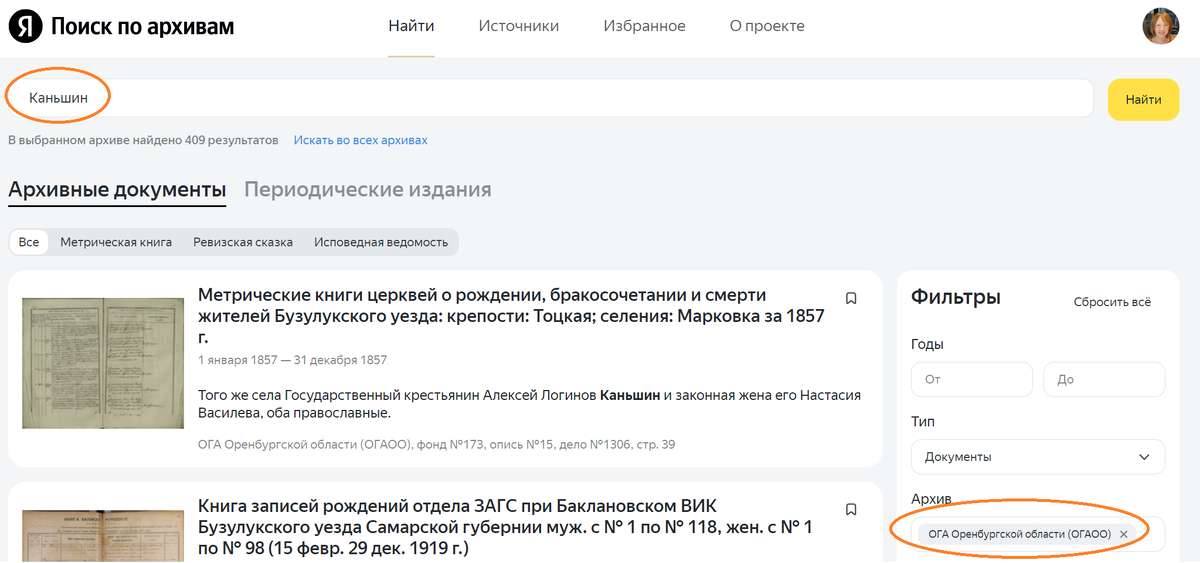Viewport: 1200px width, 563px height.
Task: Click Сбросить всё to reset filters
Action: (x=1112, y=301)
